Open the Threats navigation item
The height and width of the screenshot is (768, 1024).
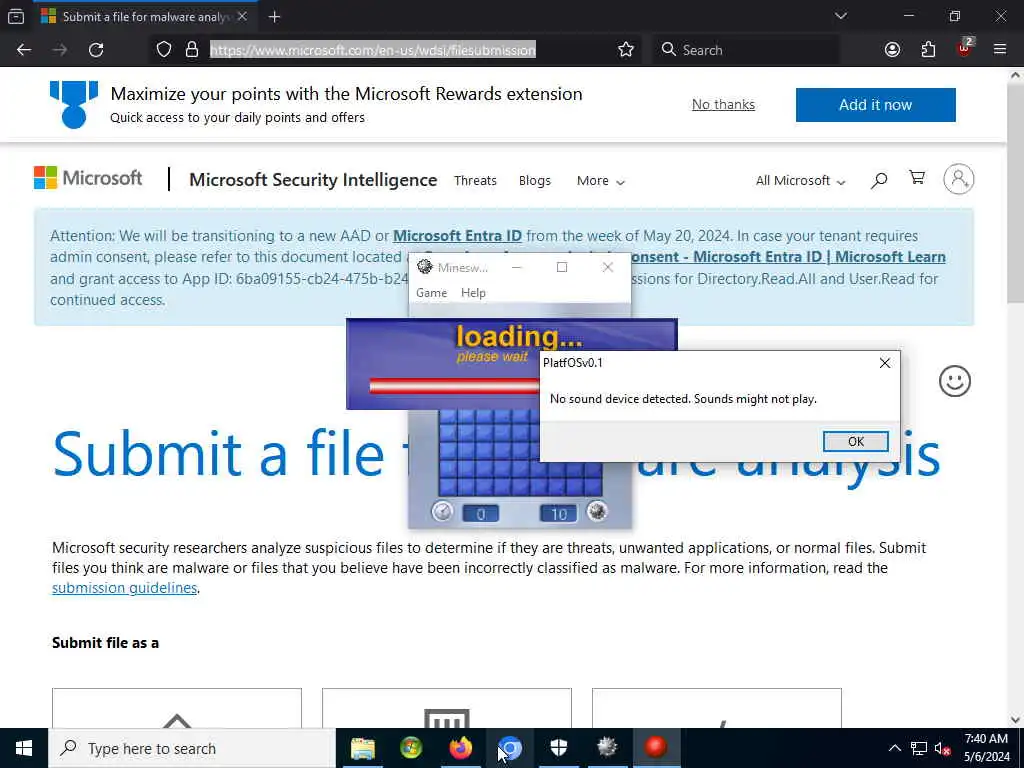click(475, 180)
